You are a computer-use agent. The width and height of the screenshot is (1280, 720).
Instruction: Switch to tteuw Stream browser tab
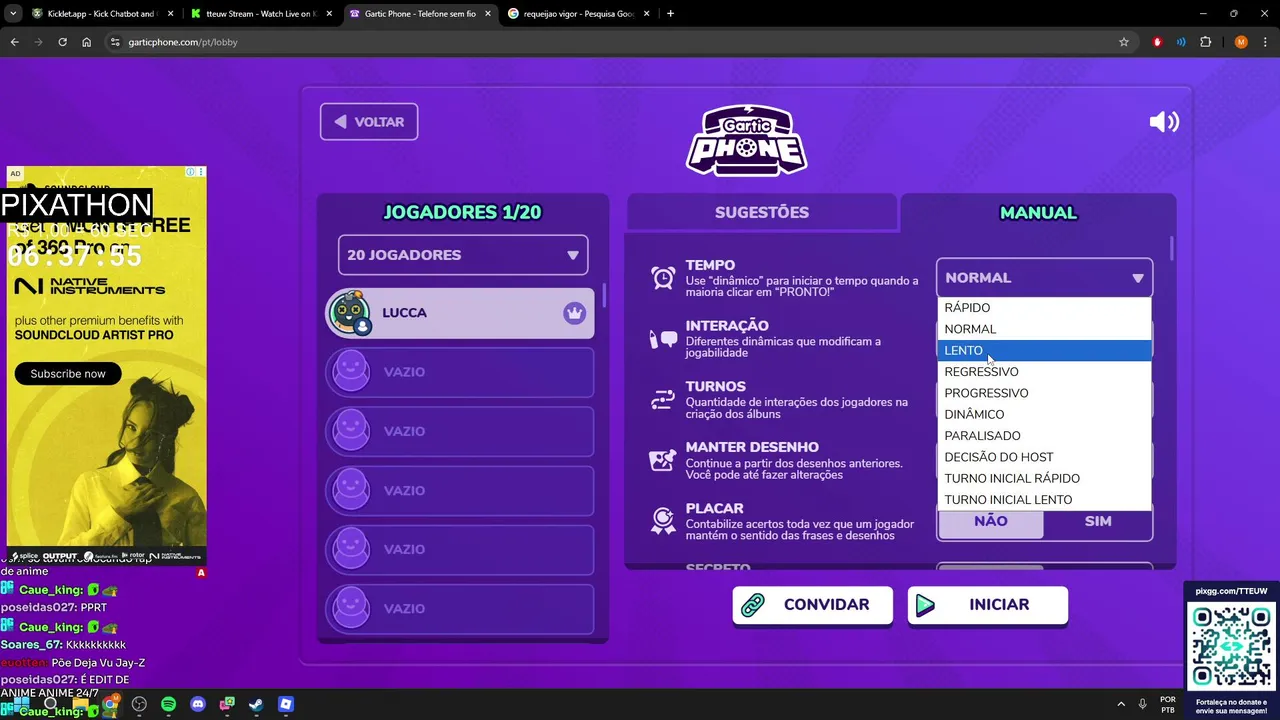coord(261,13)
